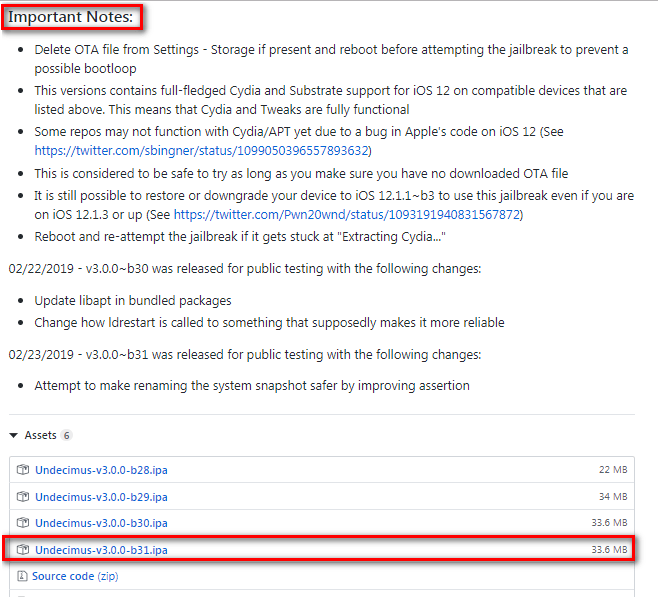The height and width of the screenshot is (597, 658).
Task: Click 'This is considered to be safe' bullet
Action: [x=301, y=174]
